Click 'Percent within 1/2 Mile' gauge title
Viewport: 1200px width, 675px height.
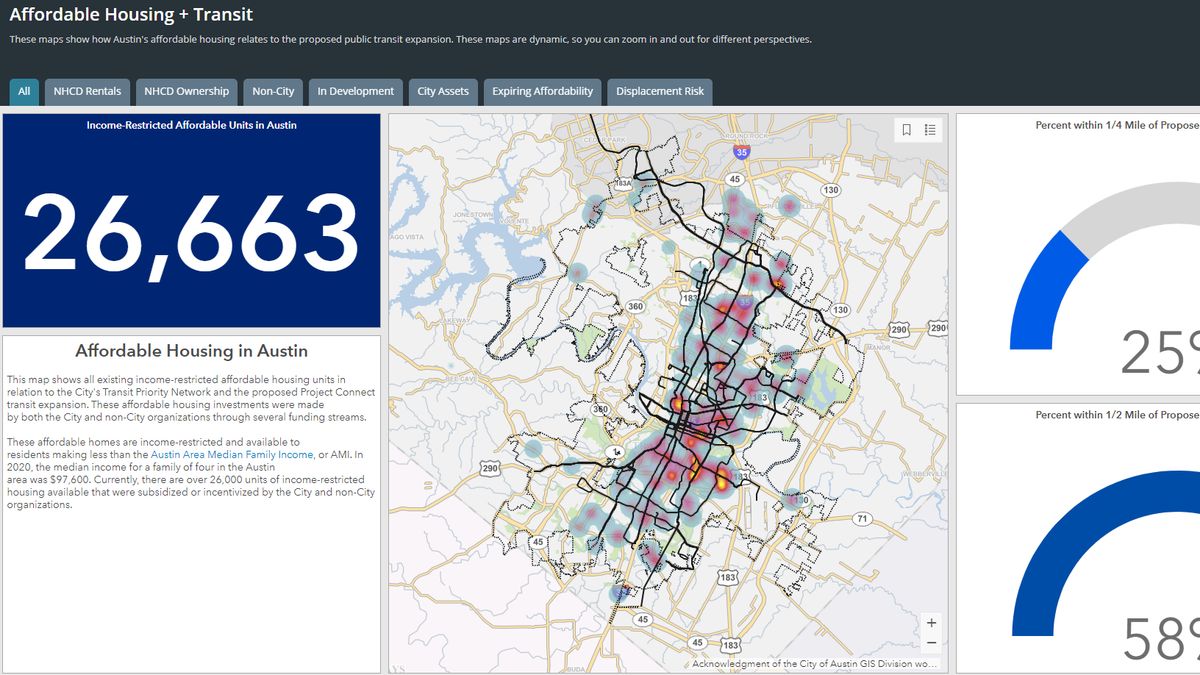click(1117, 414)
